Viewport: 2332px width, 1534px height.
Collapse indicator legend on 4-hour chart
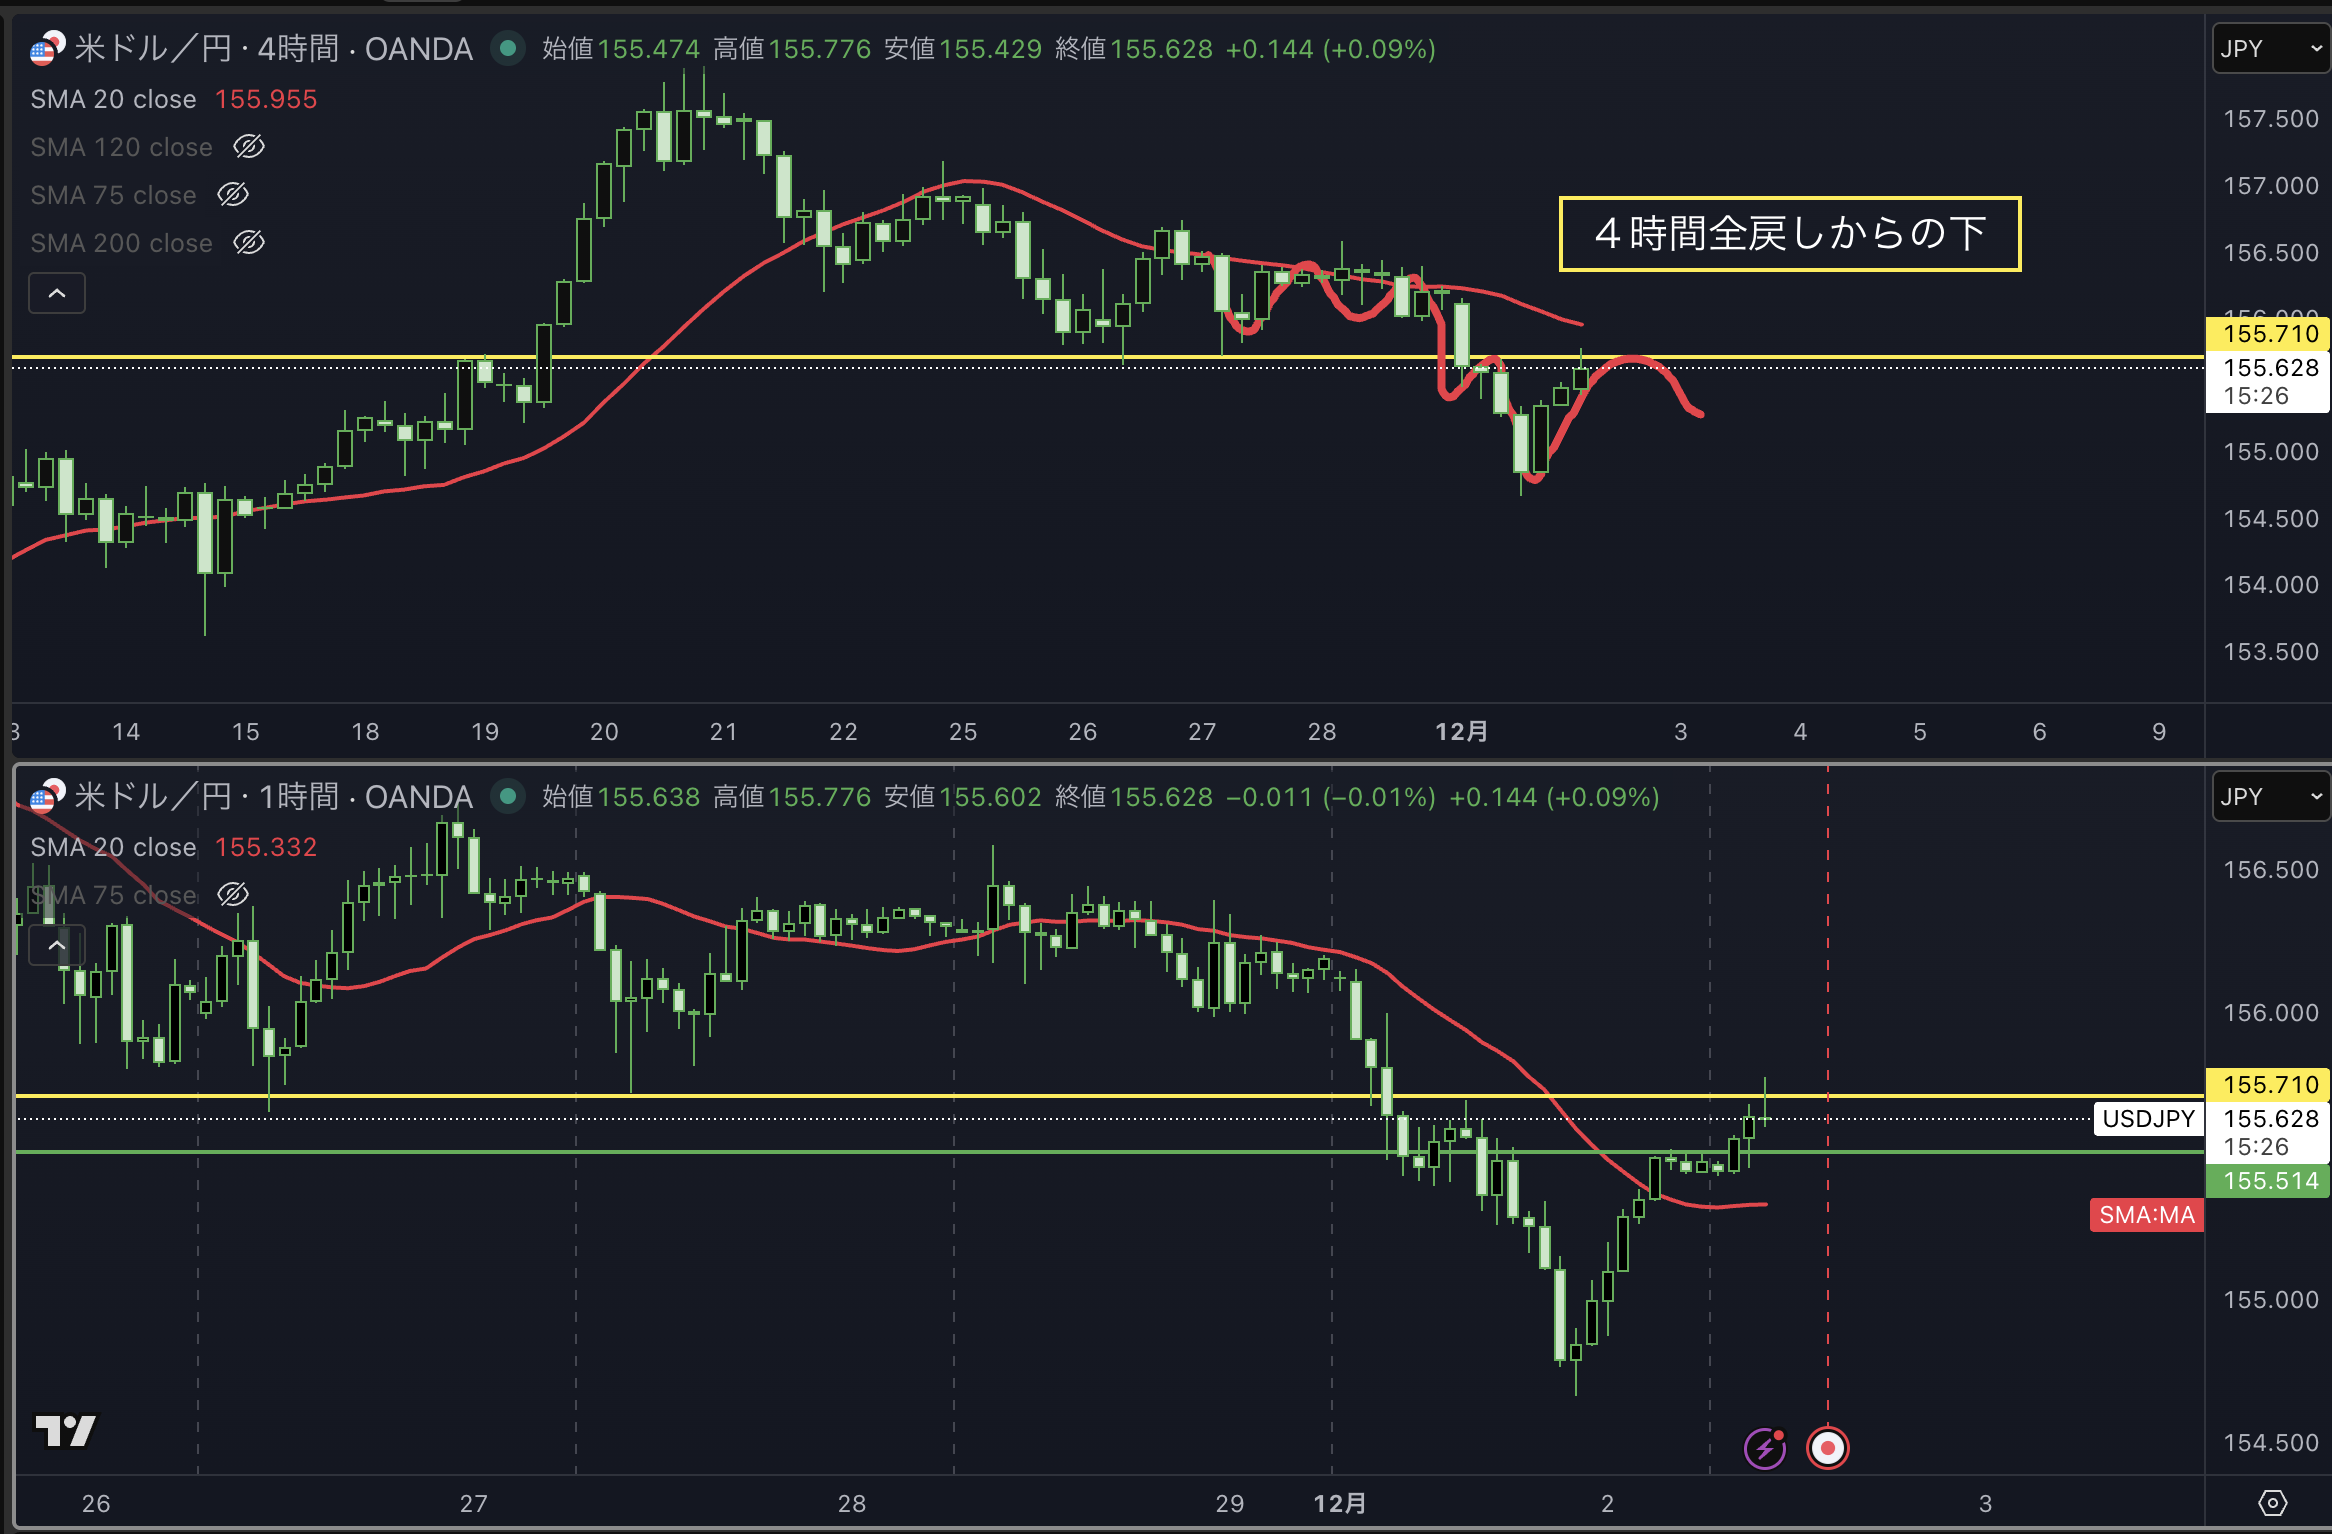pyautogui.click(x=57, y=294)
